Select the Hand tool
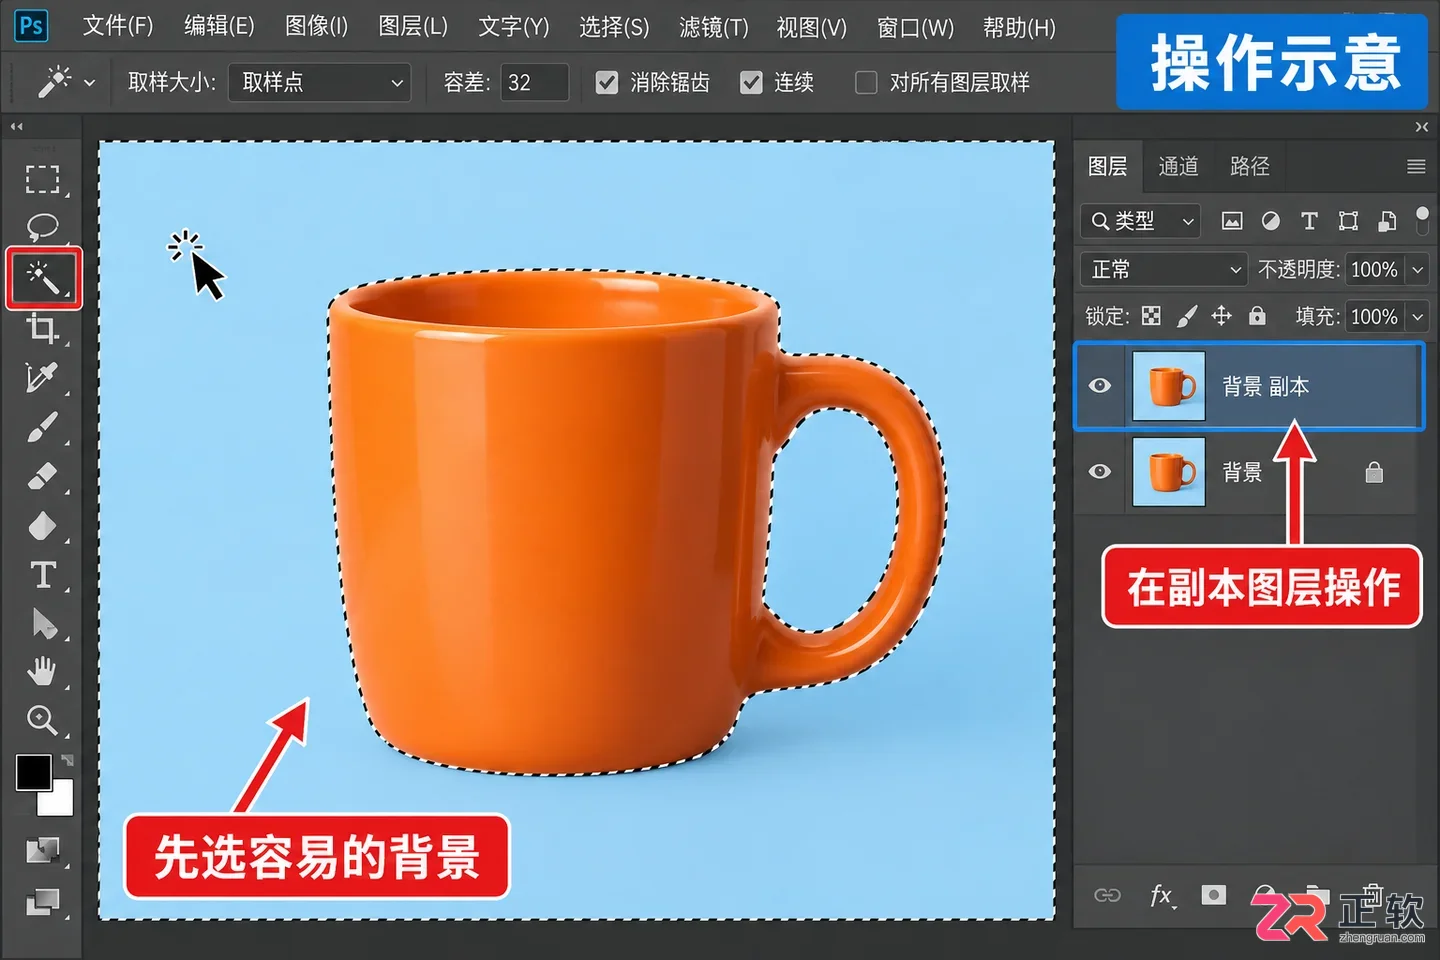 (42, 672)
